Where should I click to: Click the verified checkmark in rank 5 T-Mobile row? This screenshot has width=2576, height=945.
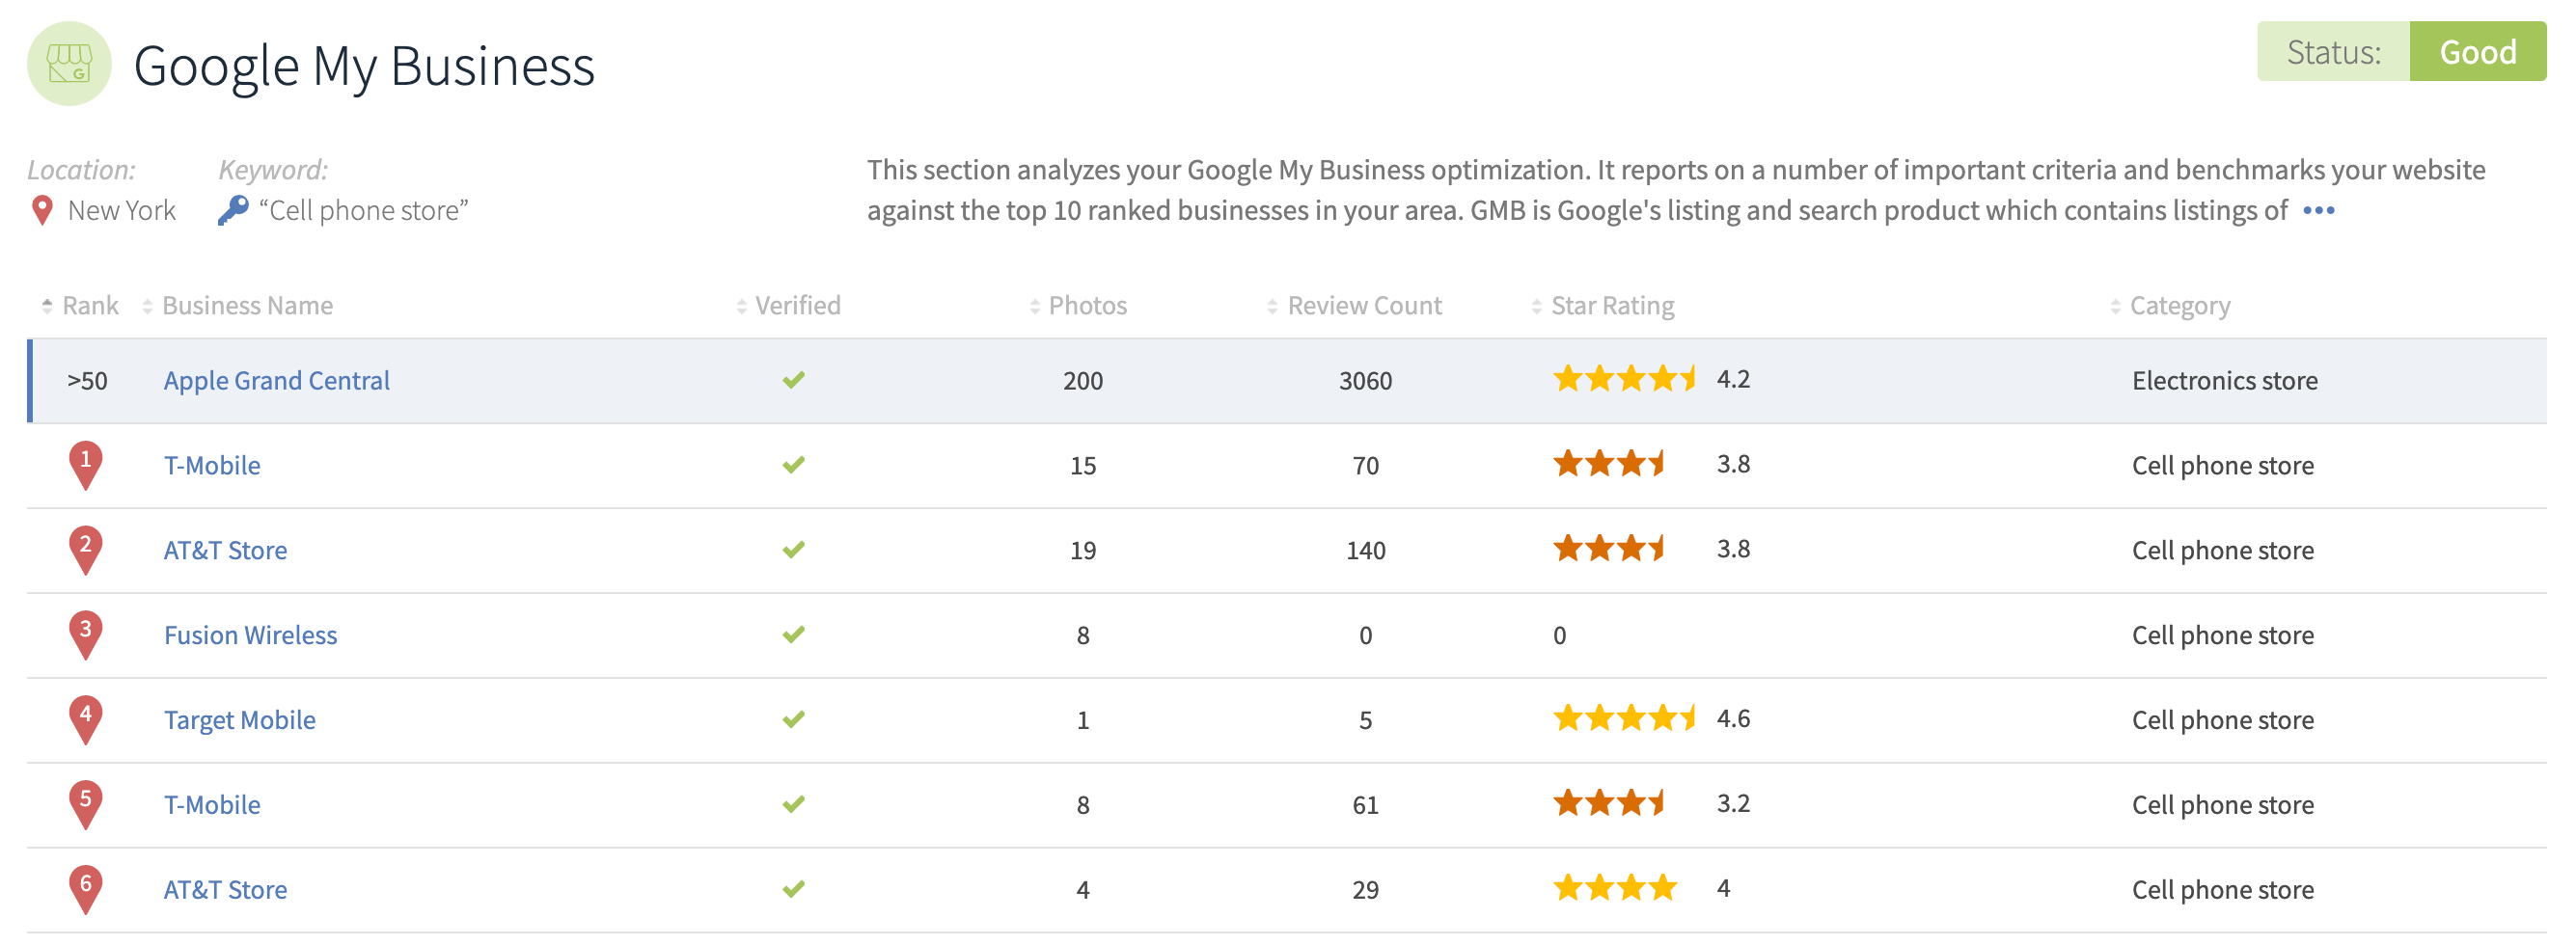click(794, 805)
